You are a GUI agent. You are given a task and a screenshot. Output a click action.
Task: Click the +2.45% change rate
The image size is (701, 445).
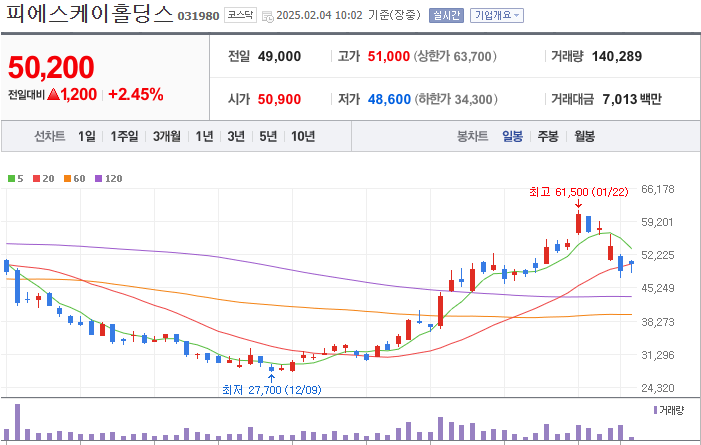point(136,94)
